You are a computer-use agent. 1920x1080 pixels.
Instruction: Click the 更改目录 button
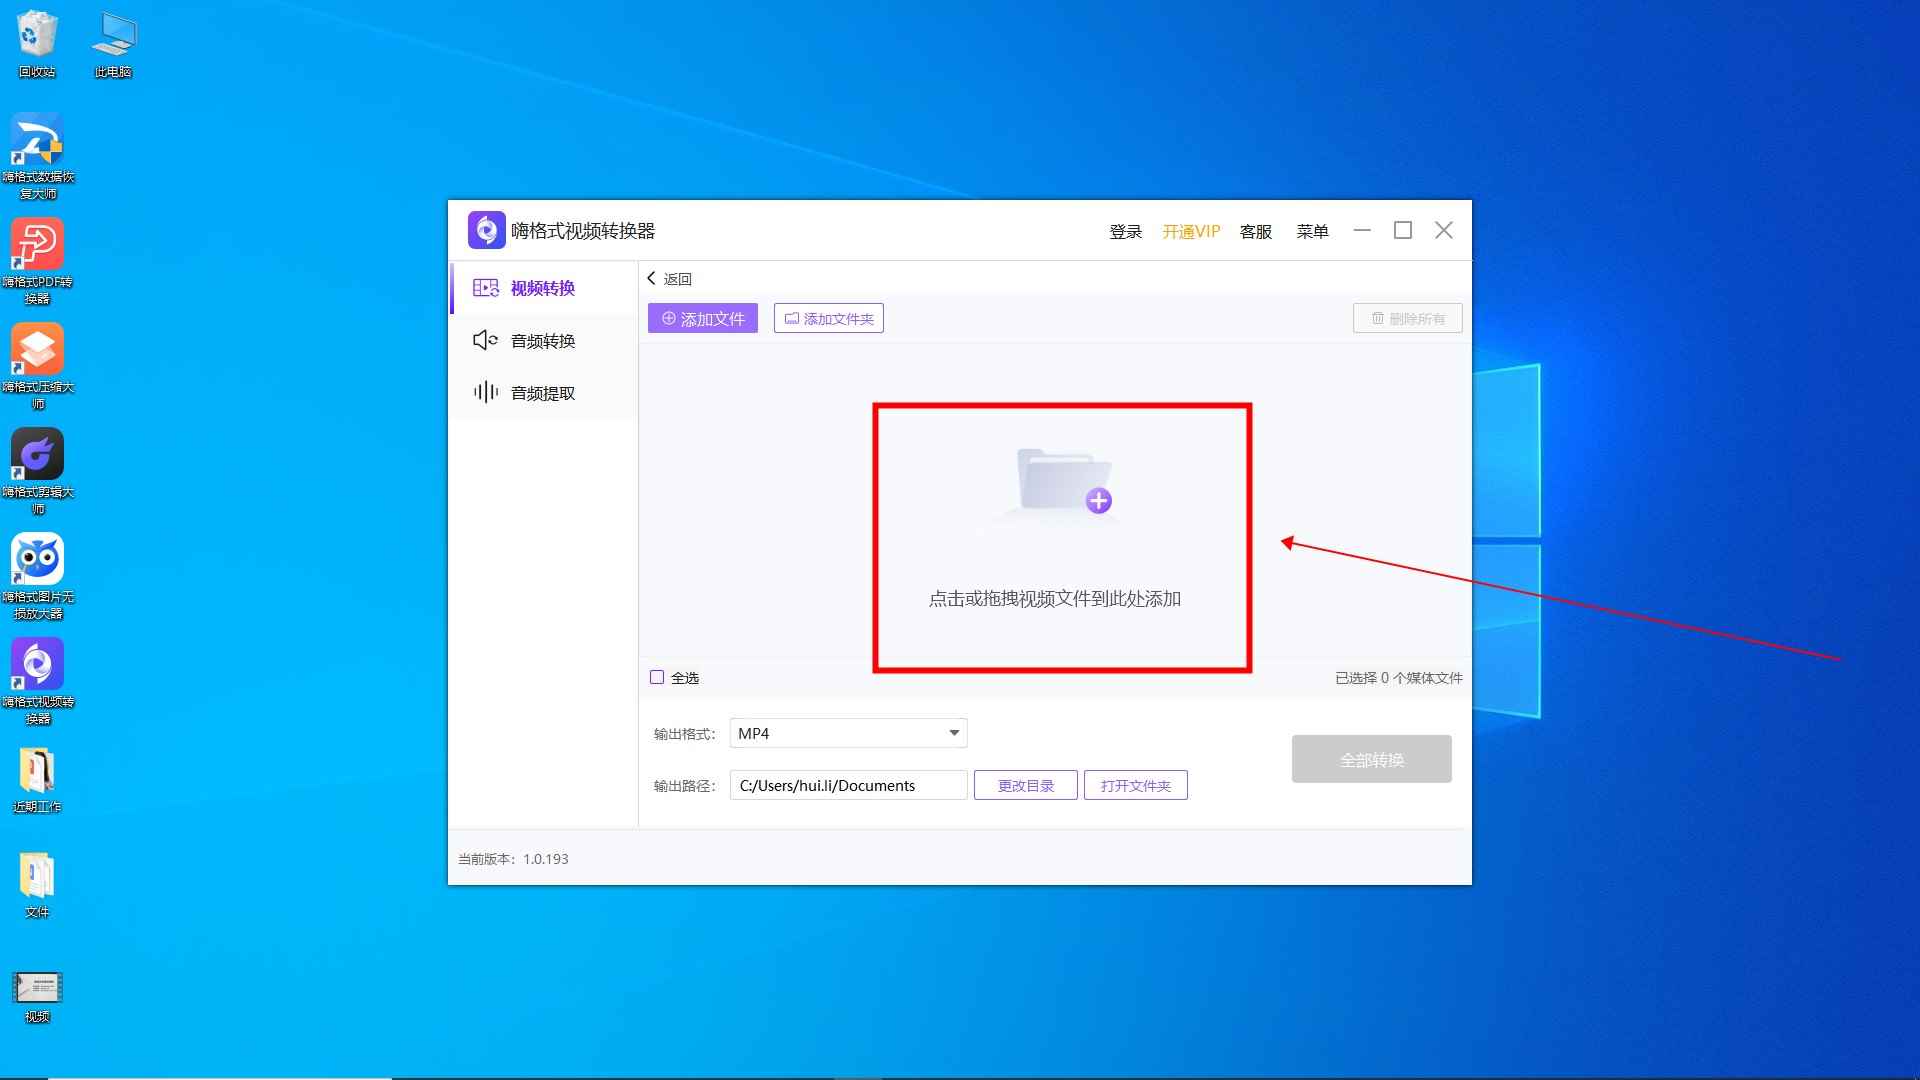click(1024, 785)
